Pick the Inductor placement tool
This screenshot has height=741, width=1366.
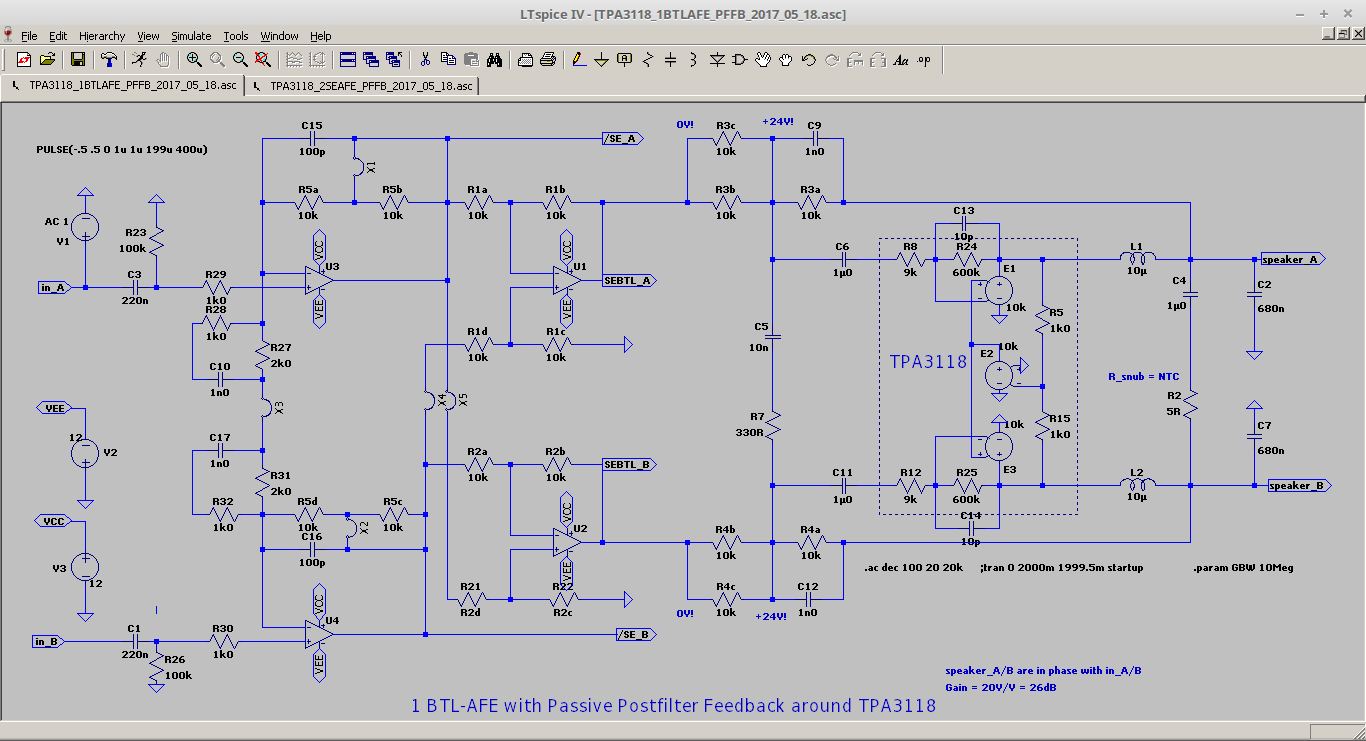pos(693,60)
